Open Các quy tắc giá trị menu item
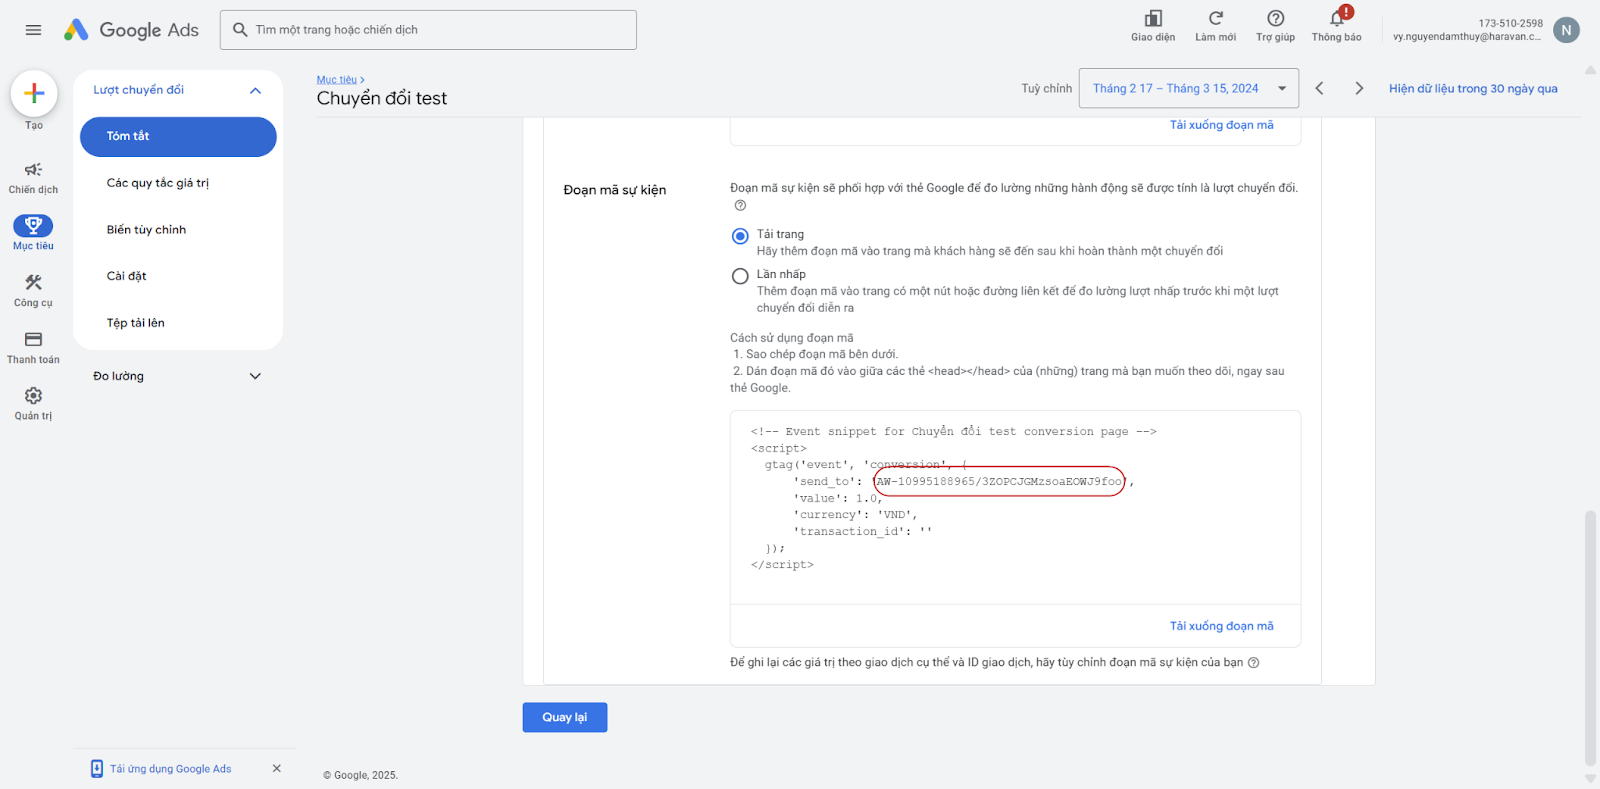Viewport: 1600px width, 789px height. pyautogui.click(x=158, y=183)
